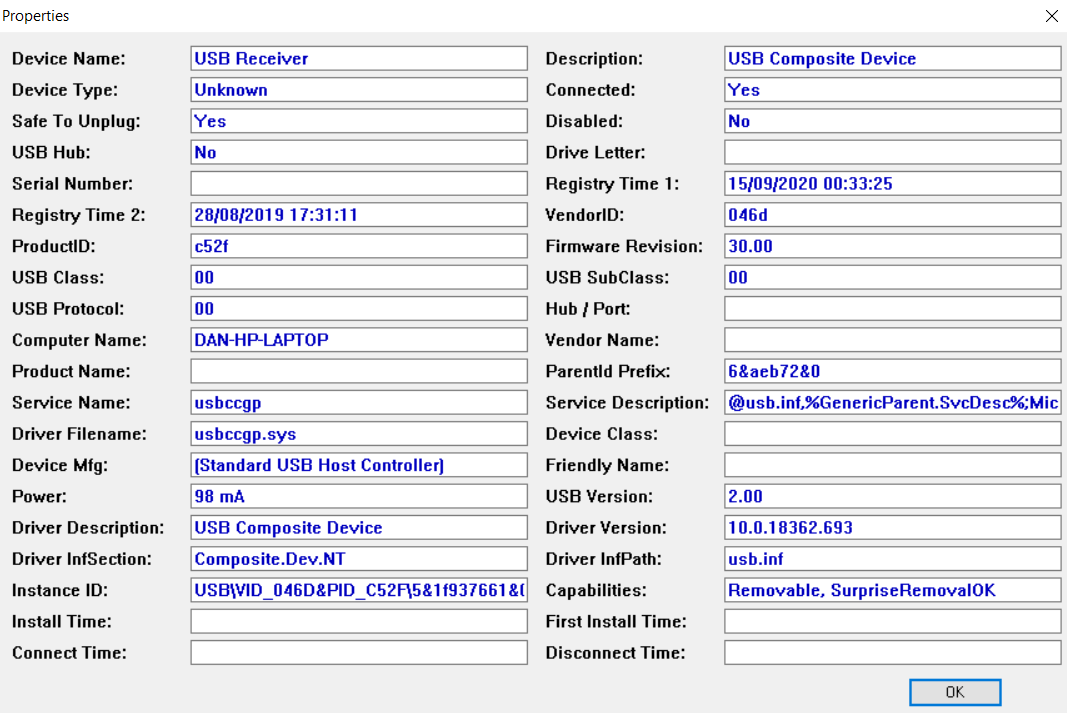Click the 'Instance ID:' label
The height and width of the screenshot is (713, 1067).
(60, 591)
